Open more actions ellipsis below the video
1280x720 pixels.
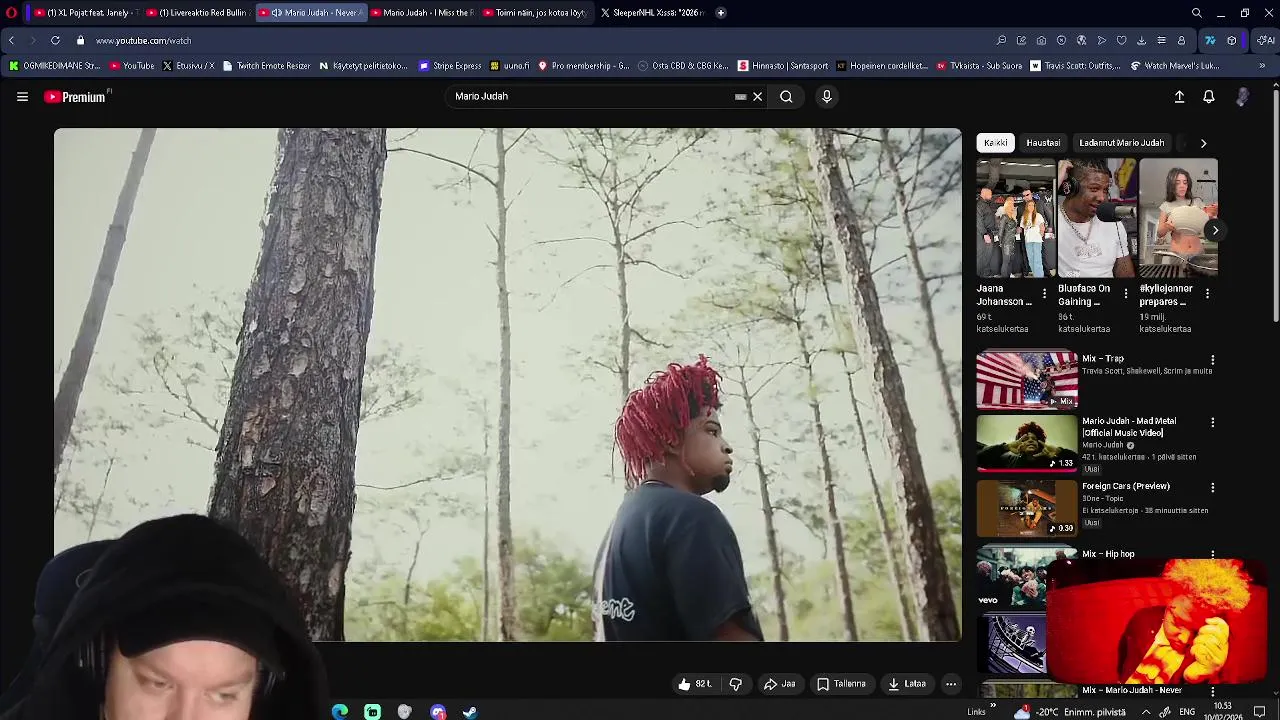(951, 684)
